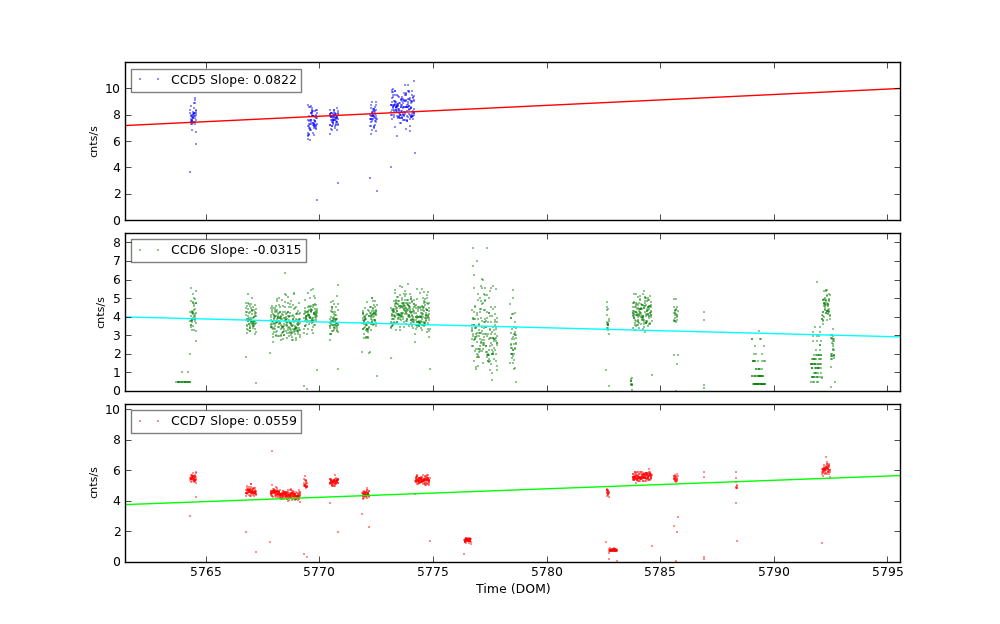Select the CCD7 Slope: 0.0559 legend box
The image size is (1000, 624).
(x=216, y=421)
